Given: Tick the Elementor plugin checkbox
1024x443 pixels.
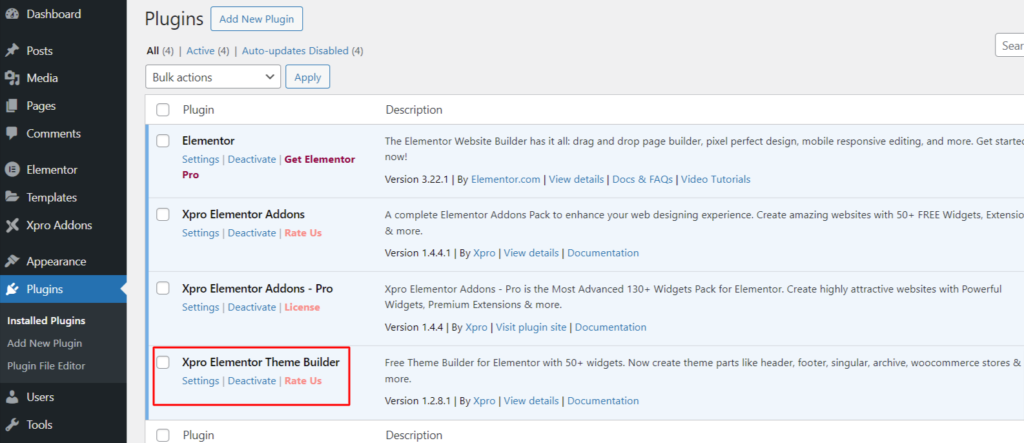Looking at the screenshot, I should (x=163, y=141).
